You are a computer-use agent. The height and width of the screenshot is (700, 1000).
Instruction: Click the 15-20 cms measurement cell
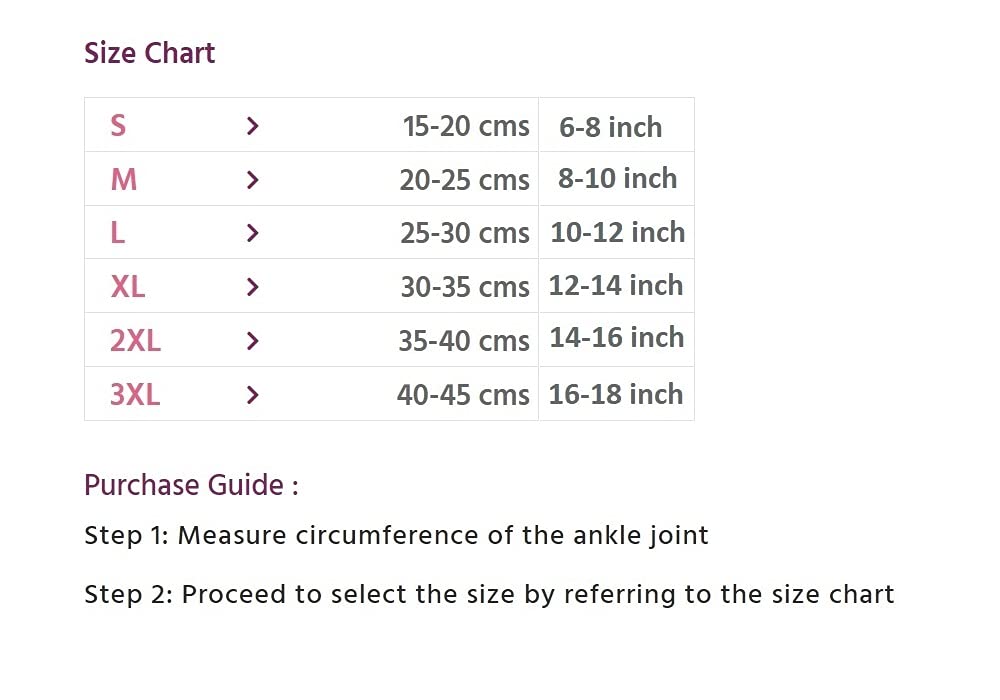click(x=465, y=126)
